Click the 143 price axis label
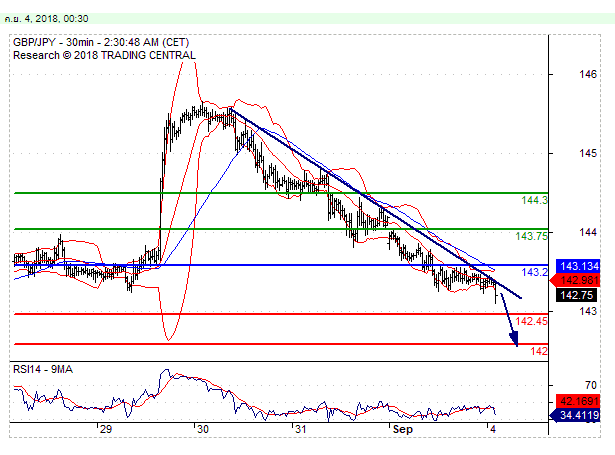 [588, 311]
